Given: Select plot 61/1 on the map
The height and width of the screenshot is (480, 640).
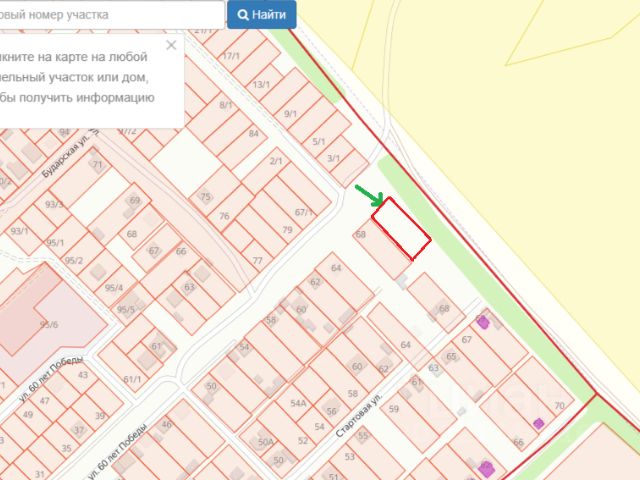Looking at the screenshot, I should pos(132,379).
